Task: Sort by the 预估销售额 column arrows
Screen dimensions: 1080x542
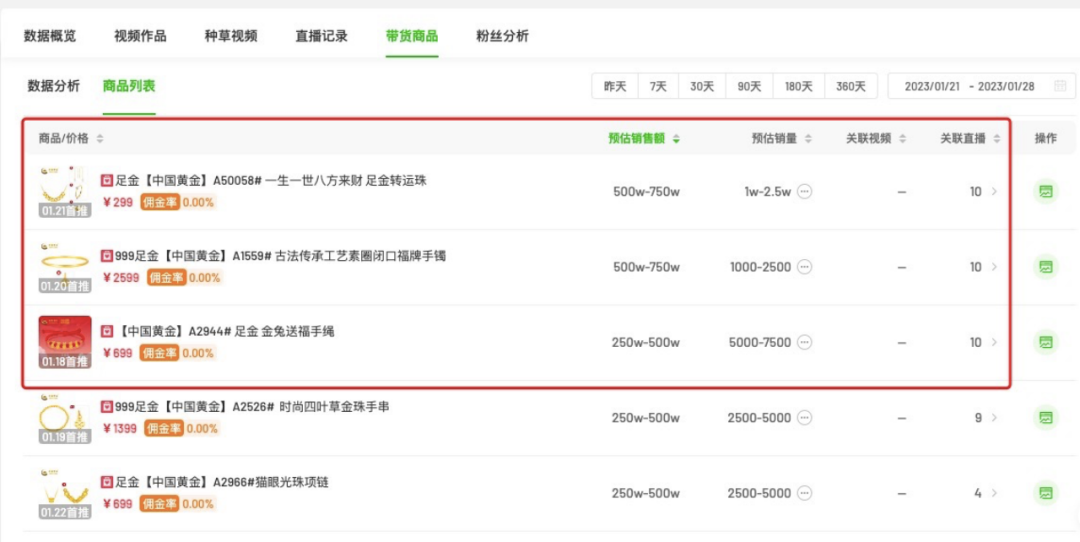Action: click(x=677, y=139)
